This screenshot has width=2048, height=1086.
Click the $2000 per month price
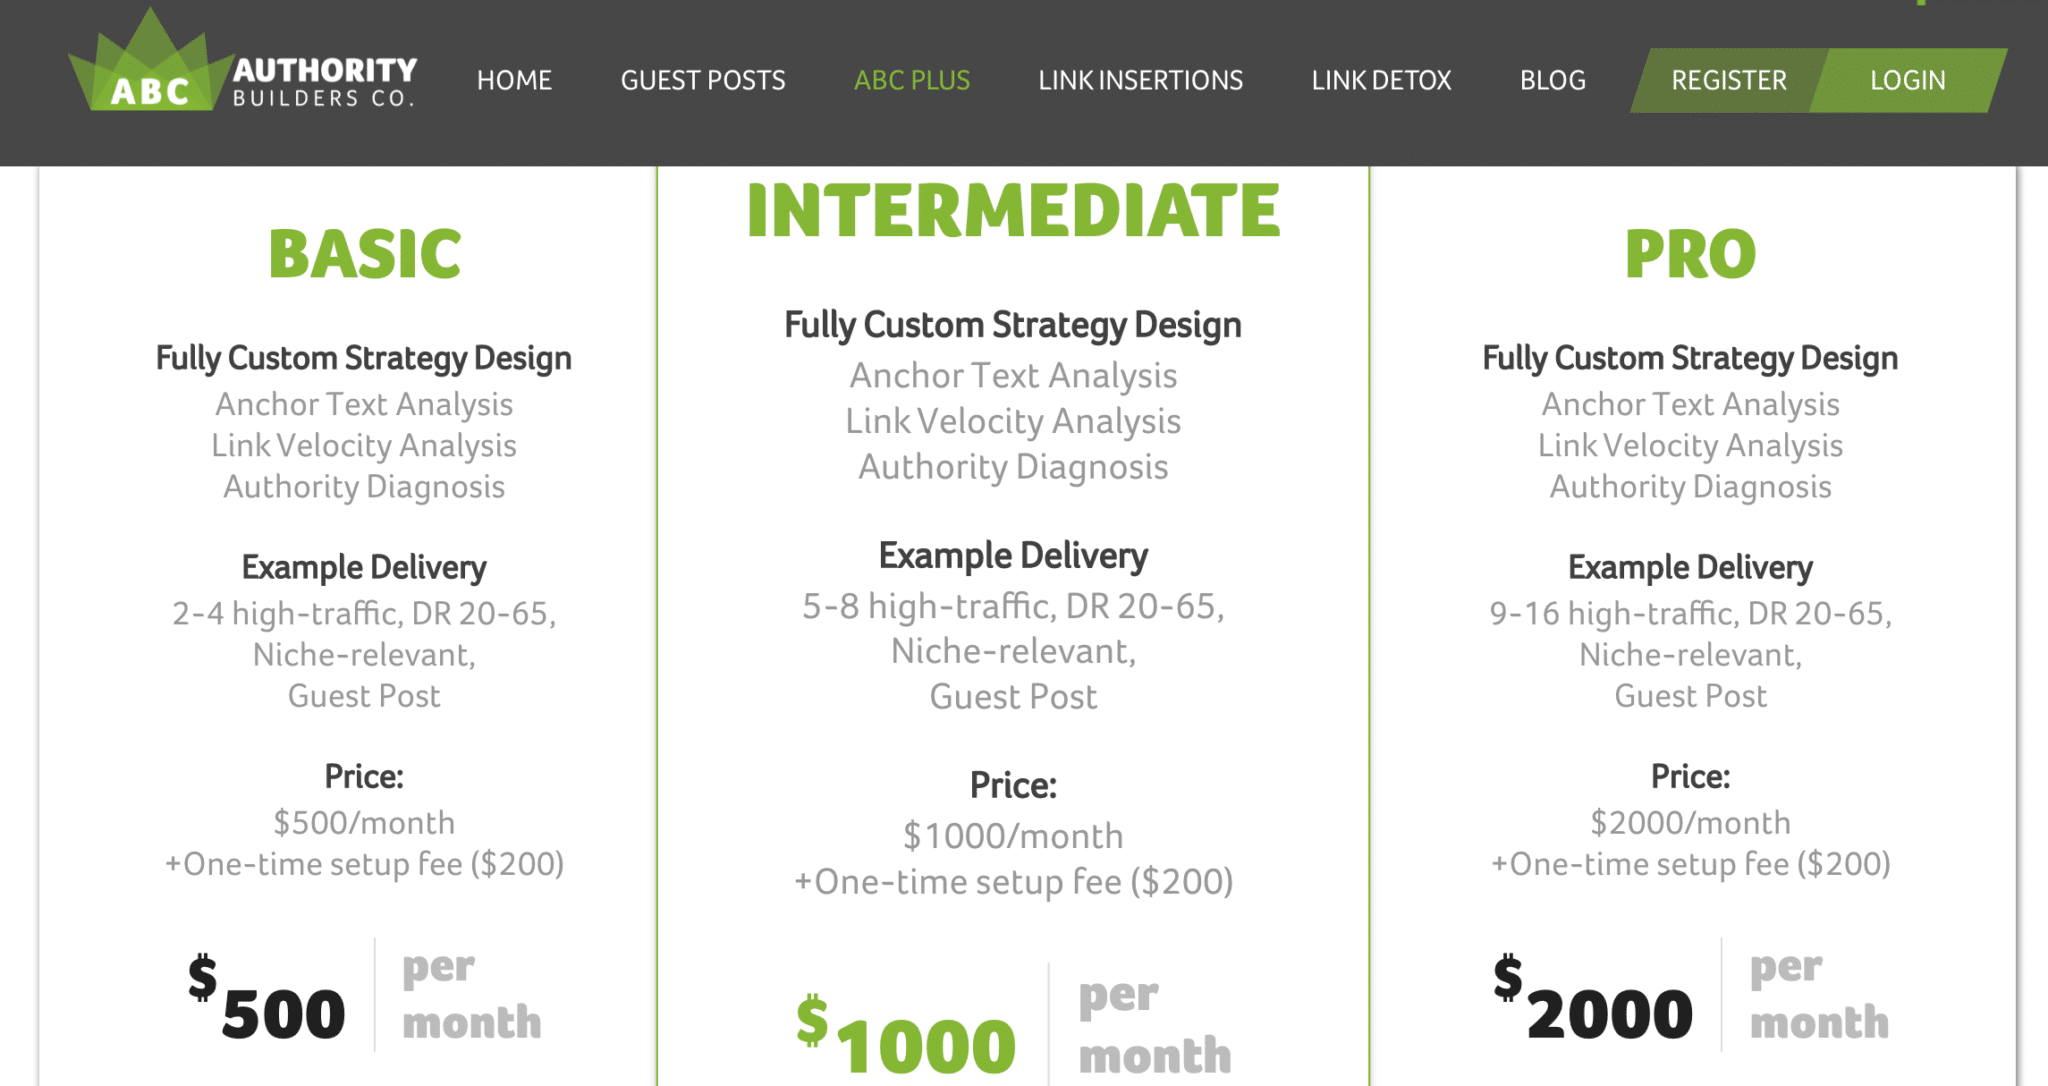click(1691, 996)
